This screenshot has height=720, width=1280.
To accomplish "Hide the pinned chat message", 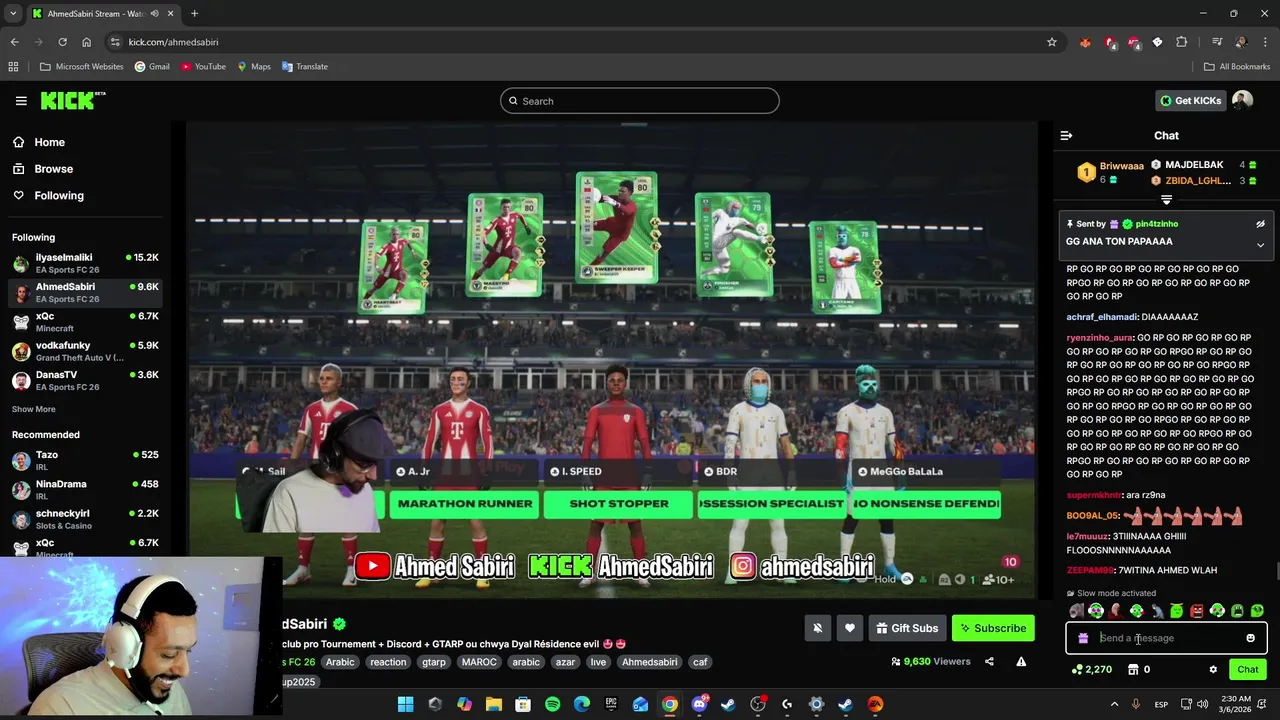I will coord(1260,224).
